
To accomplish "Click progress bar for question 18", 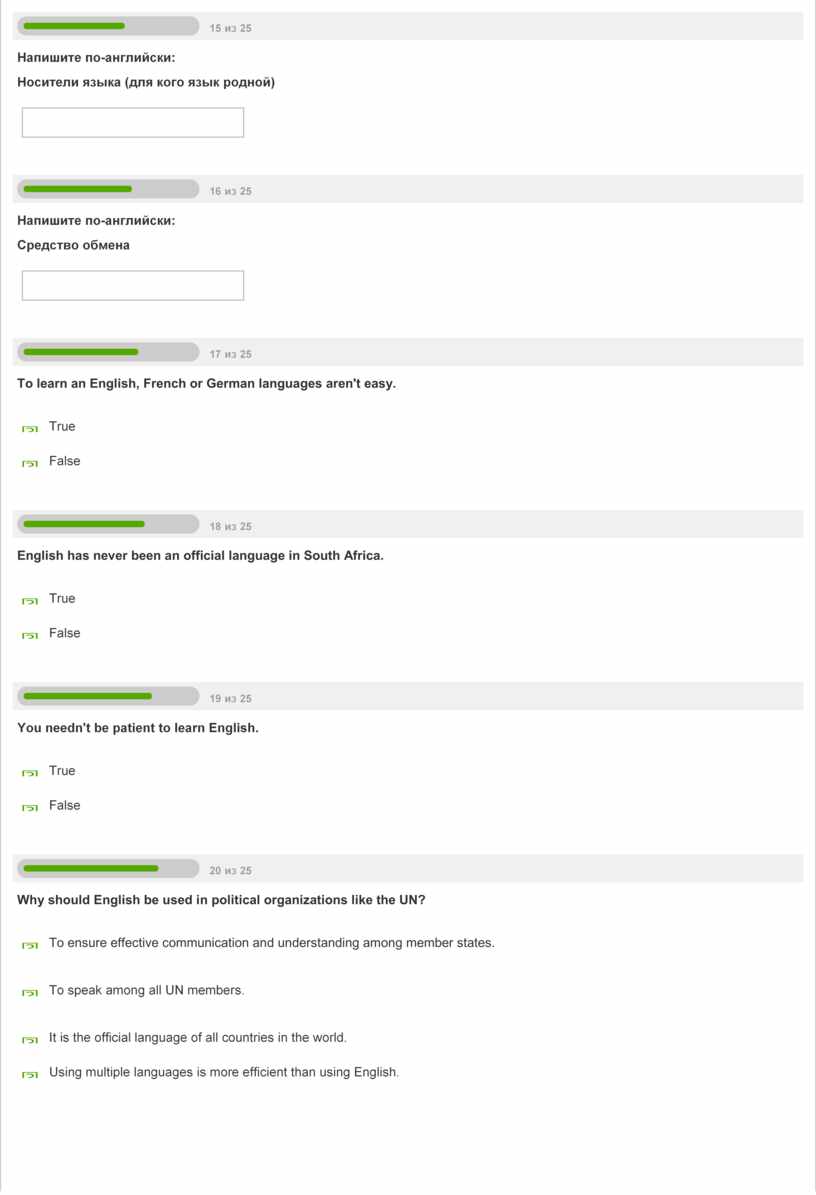I will click(108, 524).
